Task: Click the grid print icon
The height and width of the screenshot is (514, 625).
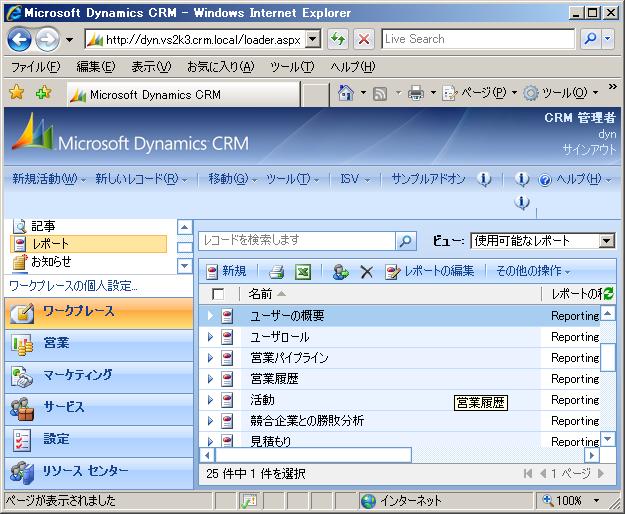Action: (276, 272)
